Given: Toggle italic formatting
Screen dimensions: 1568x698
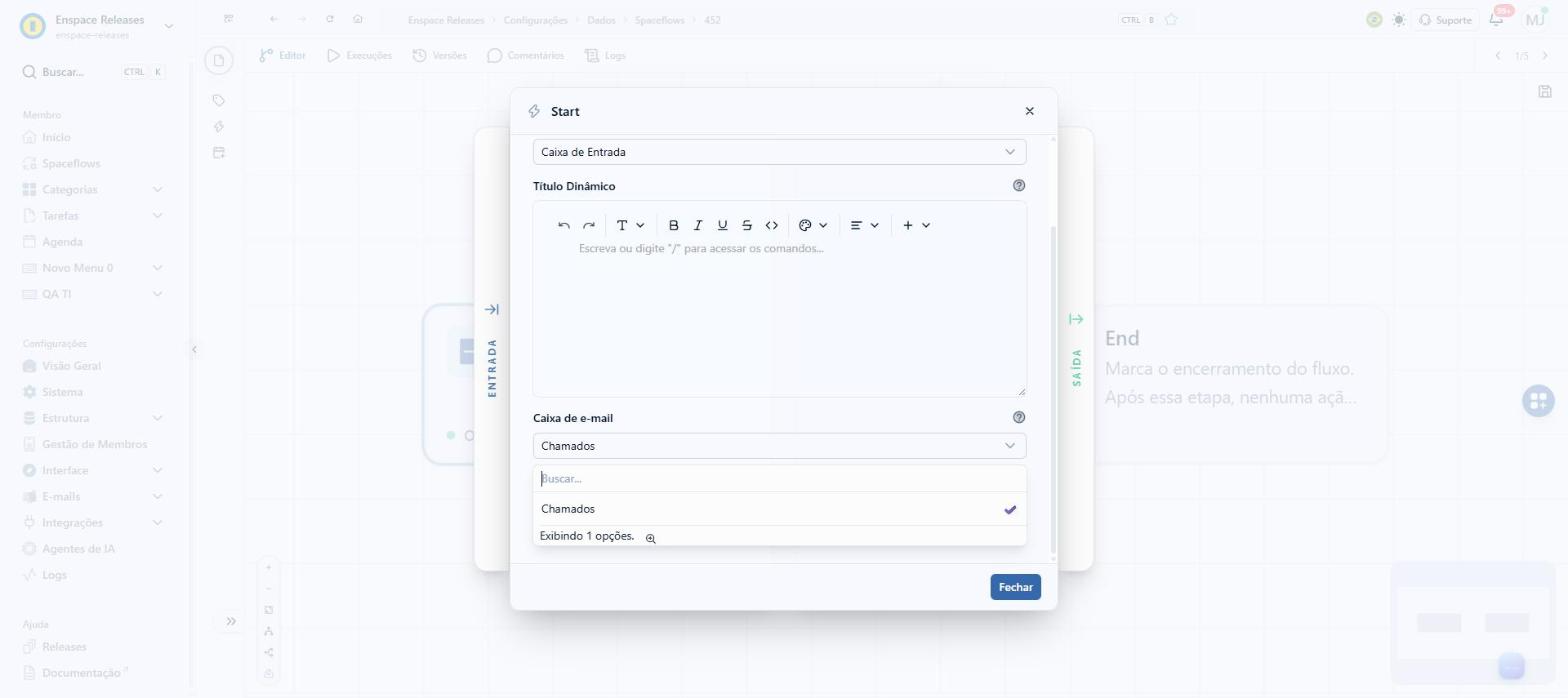Looking at the screenshot, I should 698,226.
